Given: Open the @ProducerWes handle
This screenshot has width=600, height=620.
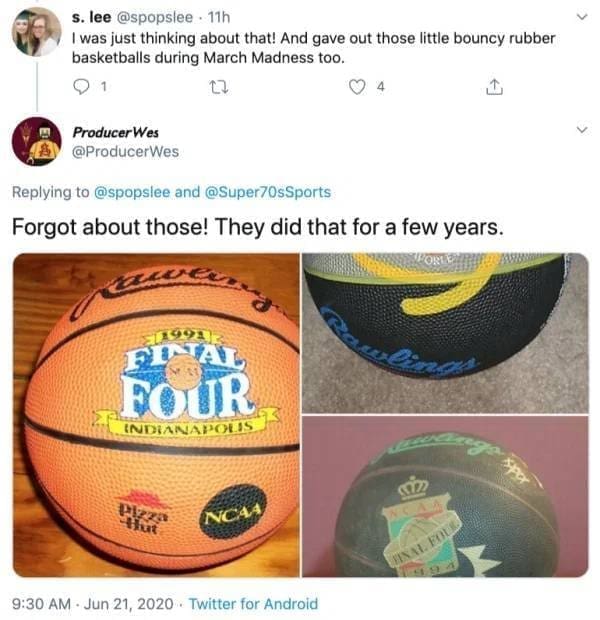Looking at the screenshot, I should (x=125, y=152).
